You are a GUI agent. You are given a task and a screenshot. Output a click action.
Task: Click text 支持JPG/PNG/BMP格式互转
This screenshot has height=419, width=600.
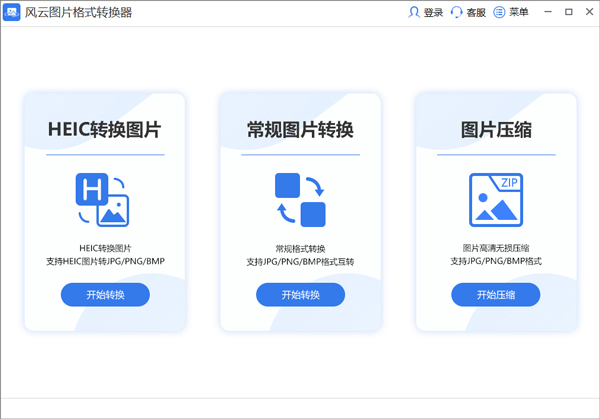[x=300, y=262]
